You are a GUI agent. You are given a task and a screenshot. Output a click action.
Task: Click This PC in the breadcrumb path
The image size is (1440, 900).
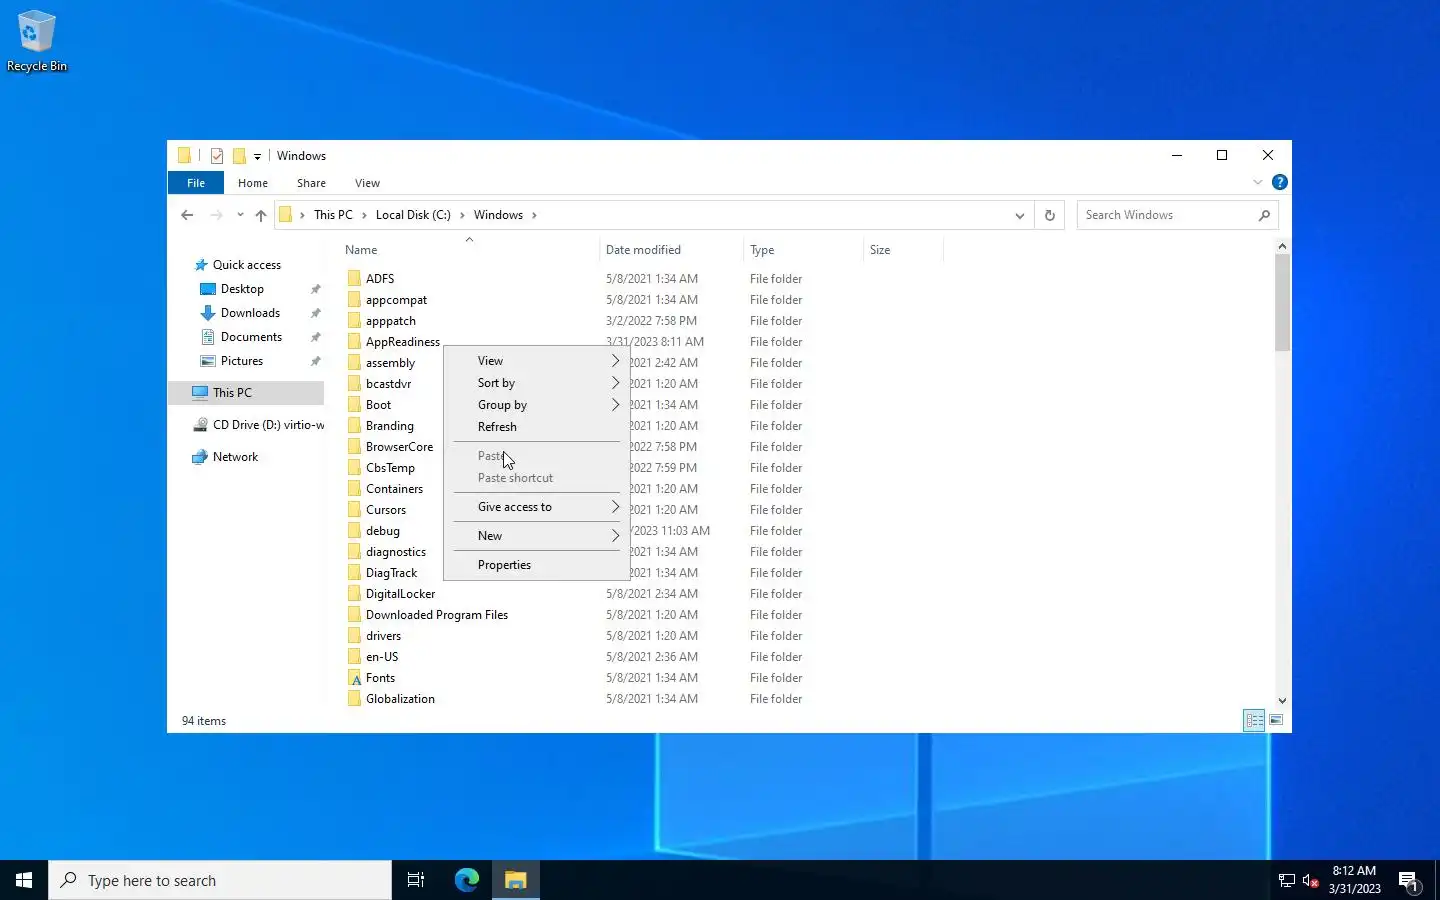(x=333, y=215)
